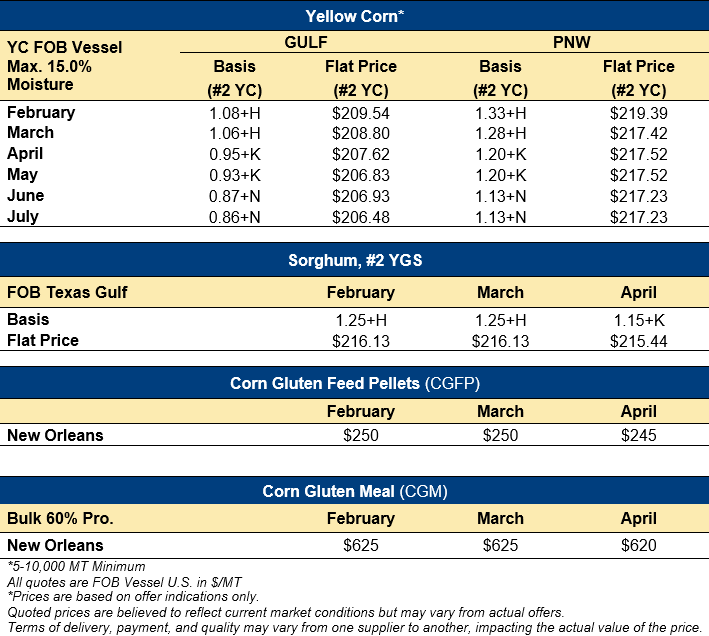This screenshot has height=636, width=709.
Task: Click the Sorghum, #2 YGS header
Action: coord(354,262)
